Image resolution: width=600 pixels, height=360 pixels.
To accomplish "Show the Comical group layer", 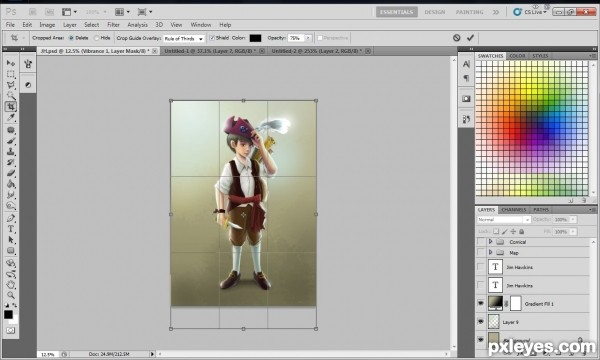I will pyautogui.click(x=481, y=242).
